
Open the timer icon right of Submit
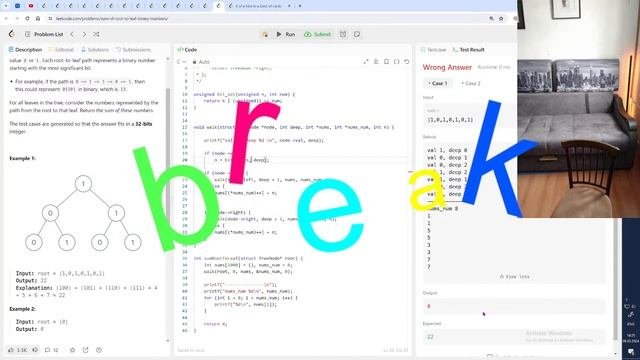(343, 34)
